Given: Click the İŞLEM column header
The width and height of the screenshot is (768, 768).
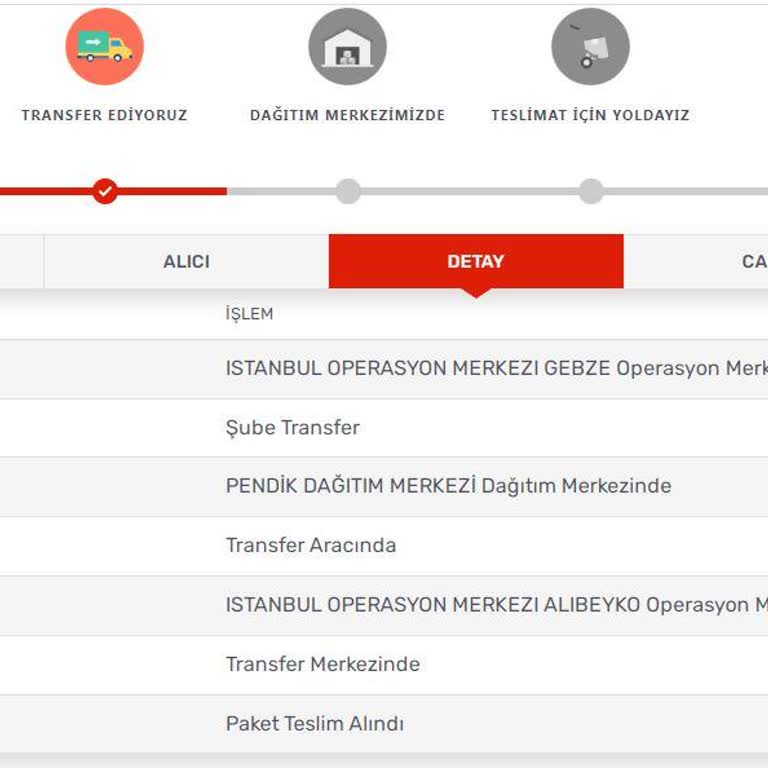Looking at the screenshot, I should (249, 313).
